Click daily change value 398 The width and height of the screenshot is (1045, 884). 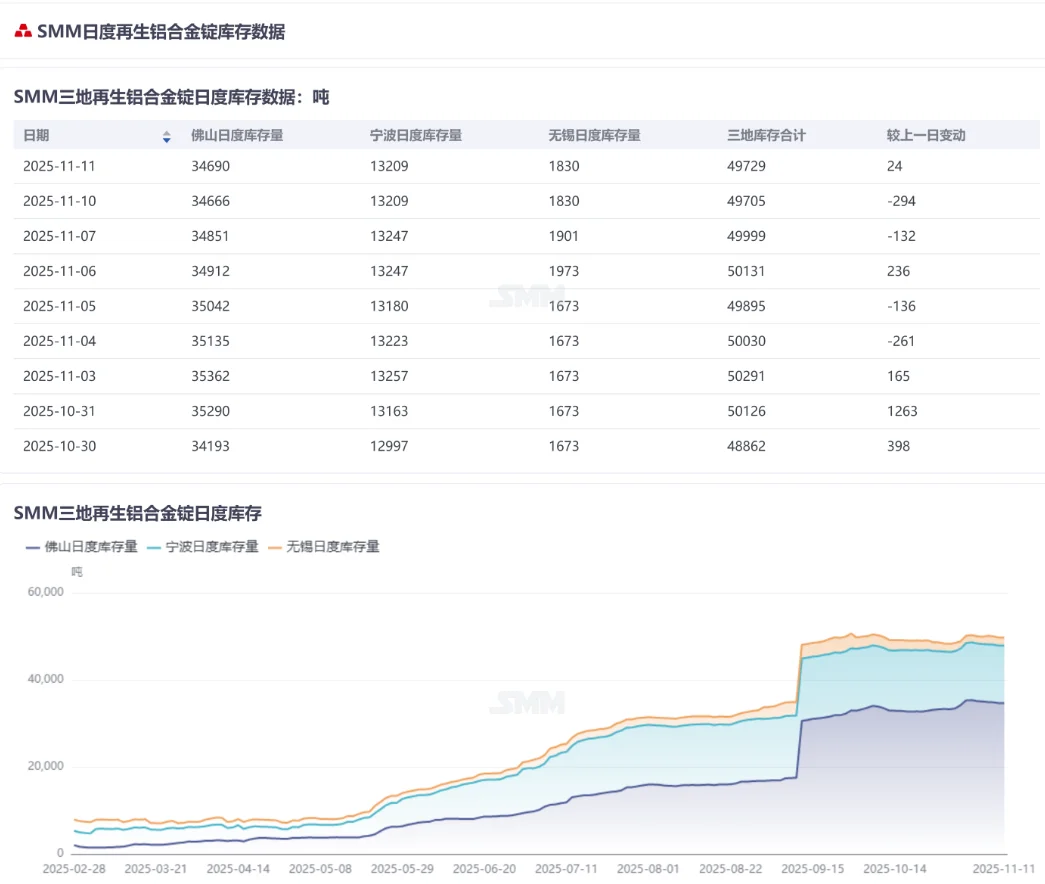pos(898,446)
